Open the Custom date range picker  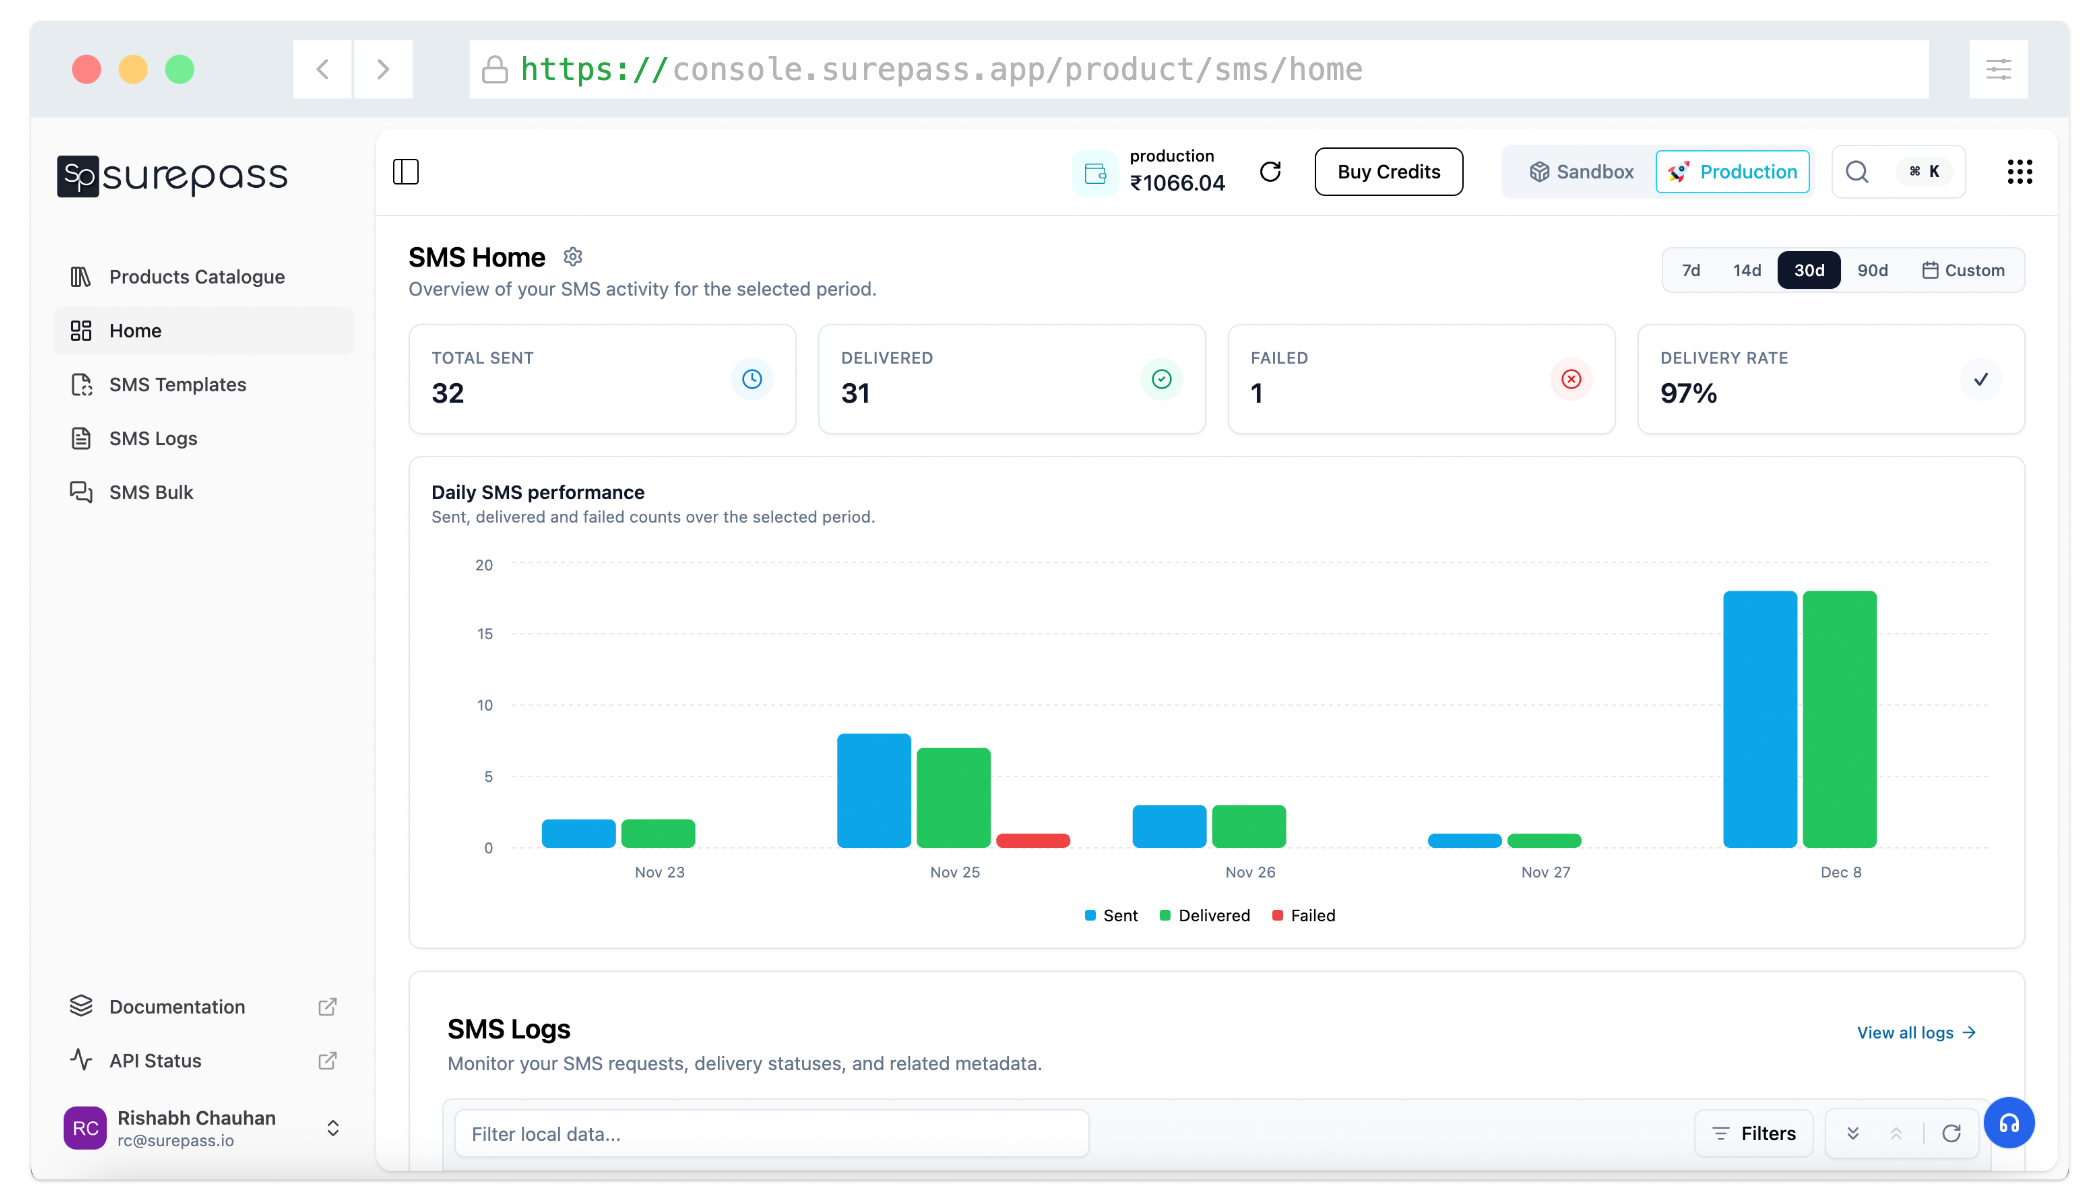point(1962,270)
